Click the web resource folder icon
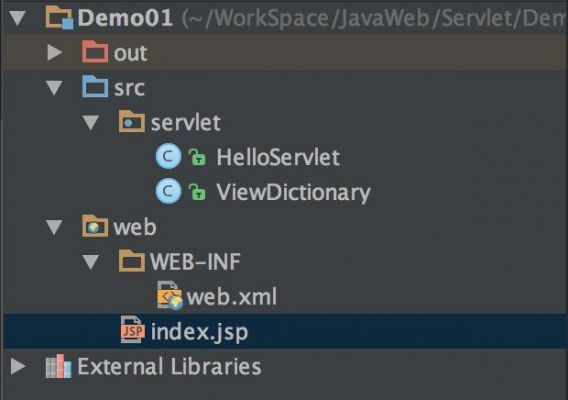Image resolution: width=568 pixels, height=400 pixels. (x=95, y=226)
